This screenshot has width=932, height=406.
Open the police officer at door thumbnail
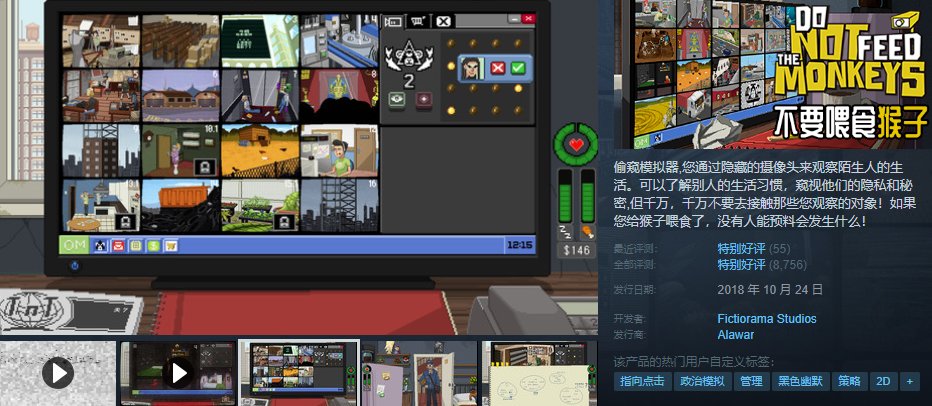click(419, 373)
